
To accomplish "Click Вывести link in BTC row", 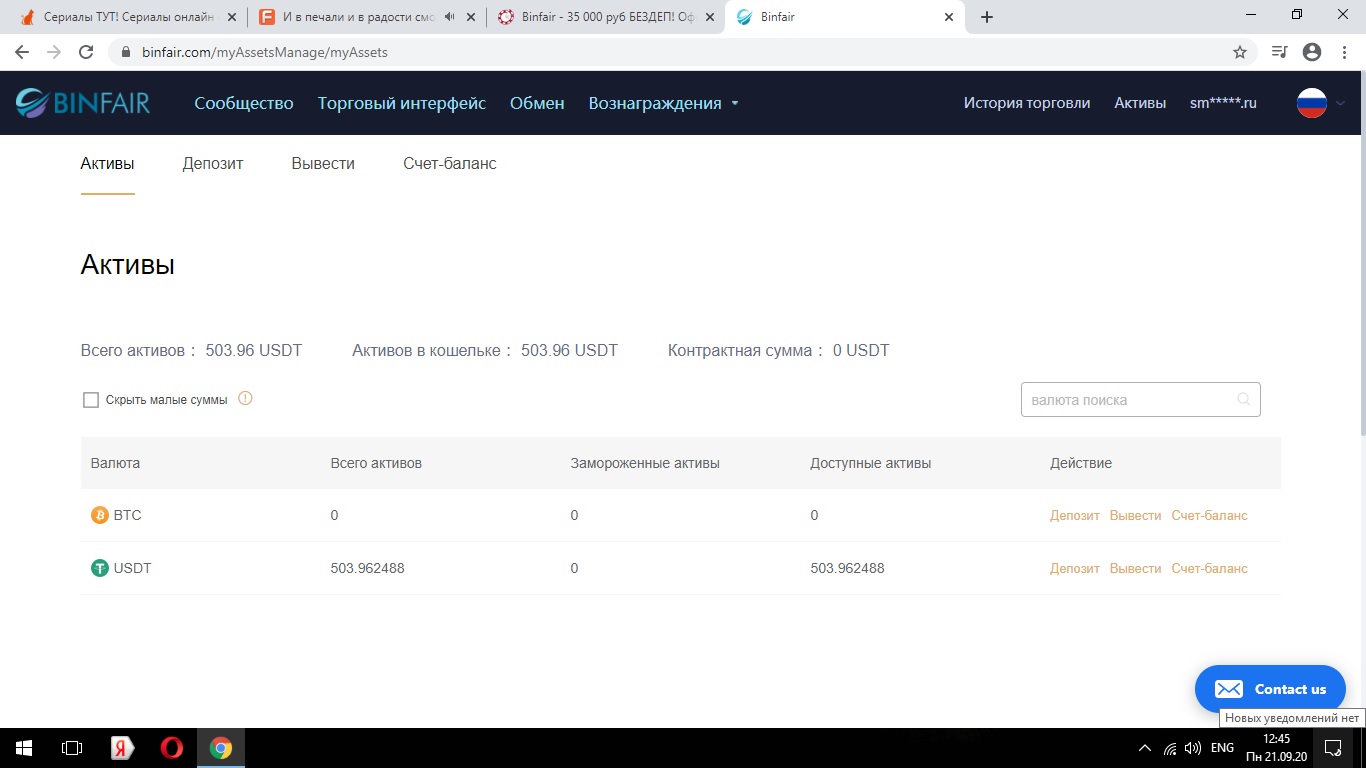I will (1136, 515).
